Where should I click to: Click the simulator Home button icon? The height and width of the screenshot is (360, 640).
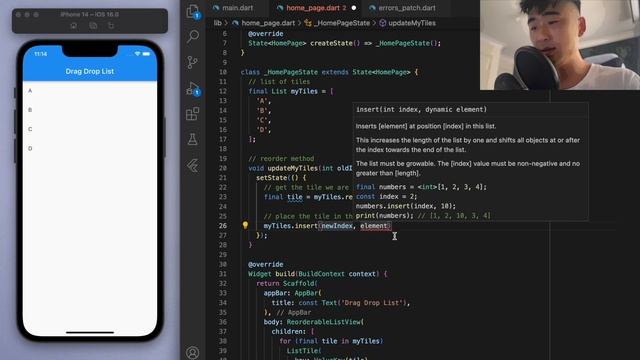coord(73,26)
